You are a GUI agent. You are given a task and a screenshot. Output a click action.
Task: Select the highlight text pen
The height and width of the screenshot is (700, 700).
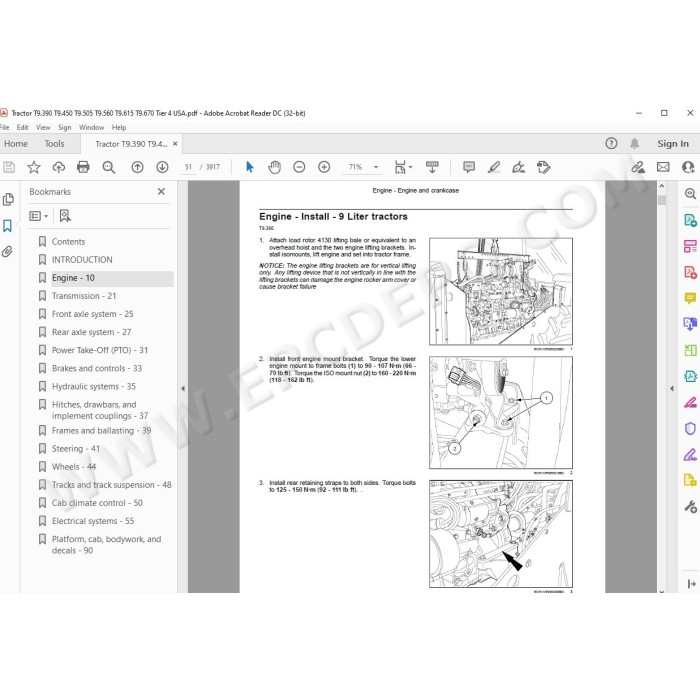click(x=494, y=167)
